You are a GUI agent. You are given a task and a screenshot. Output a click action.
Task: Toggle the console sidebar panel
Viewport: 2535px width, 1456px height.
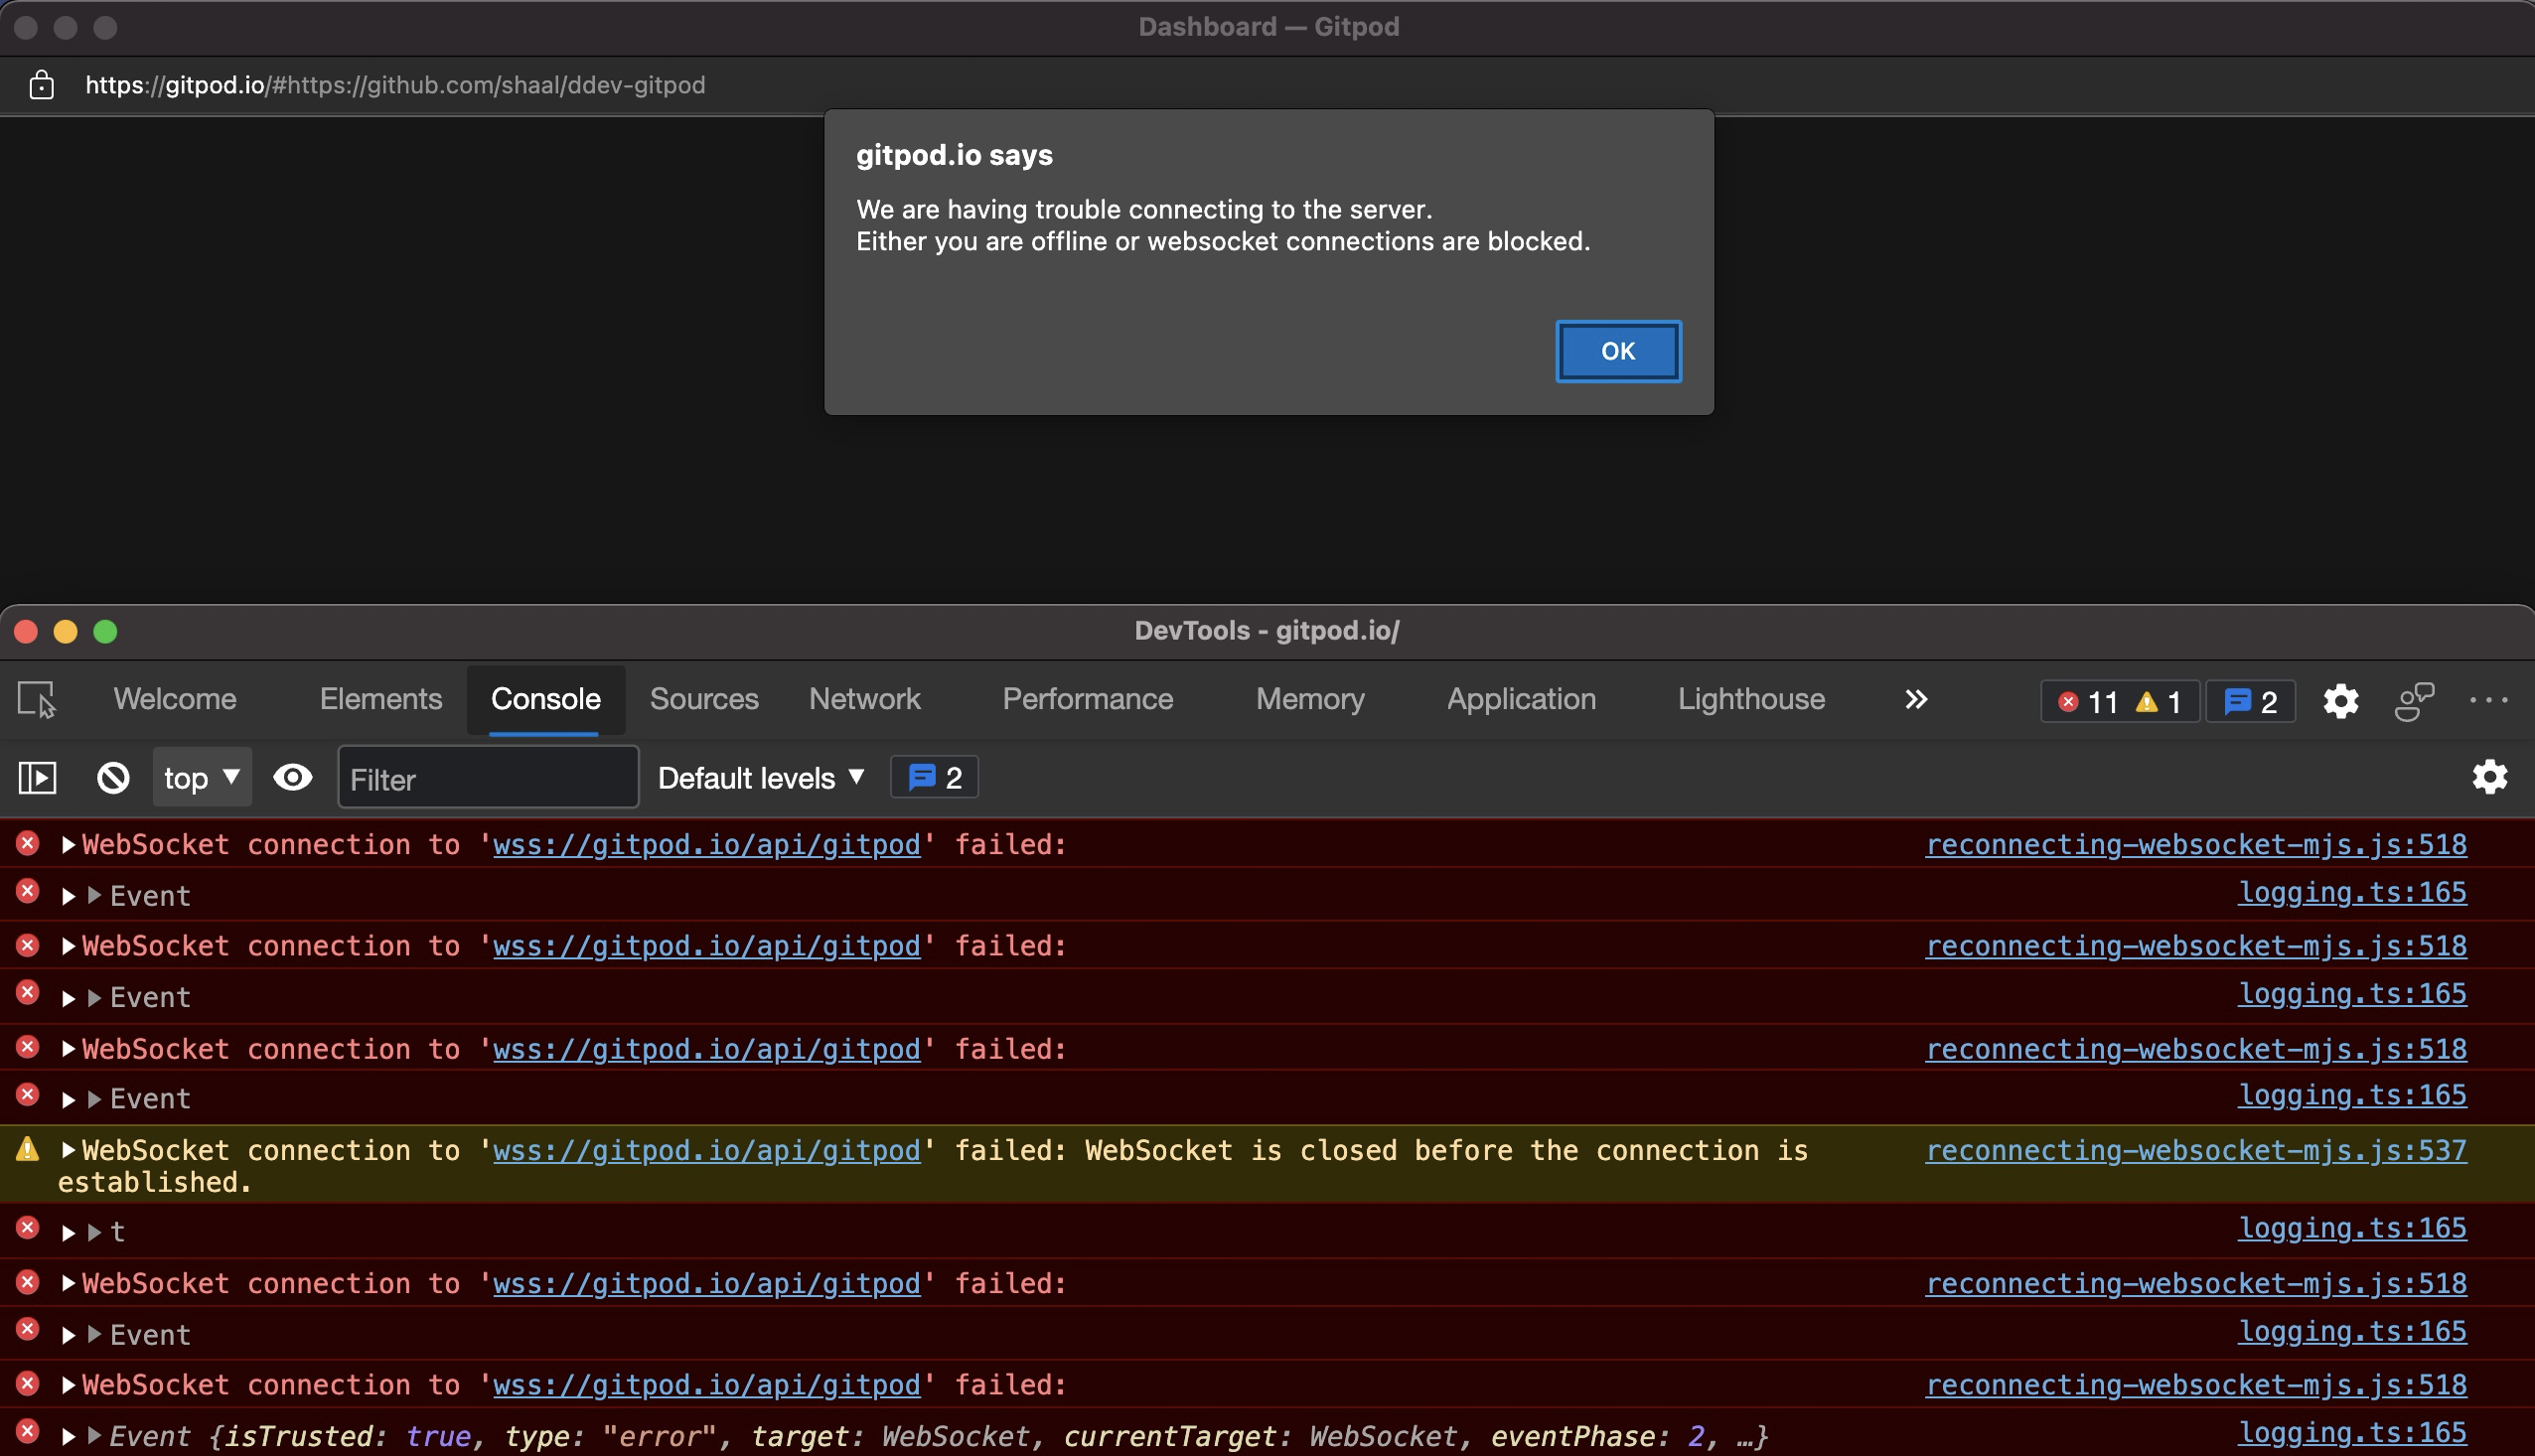(x=36, y=777)
